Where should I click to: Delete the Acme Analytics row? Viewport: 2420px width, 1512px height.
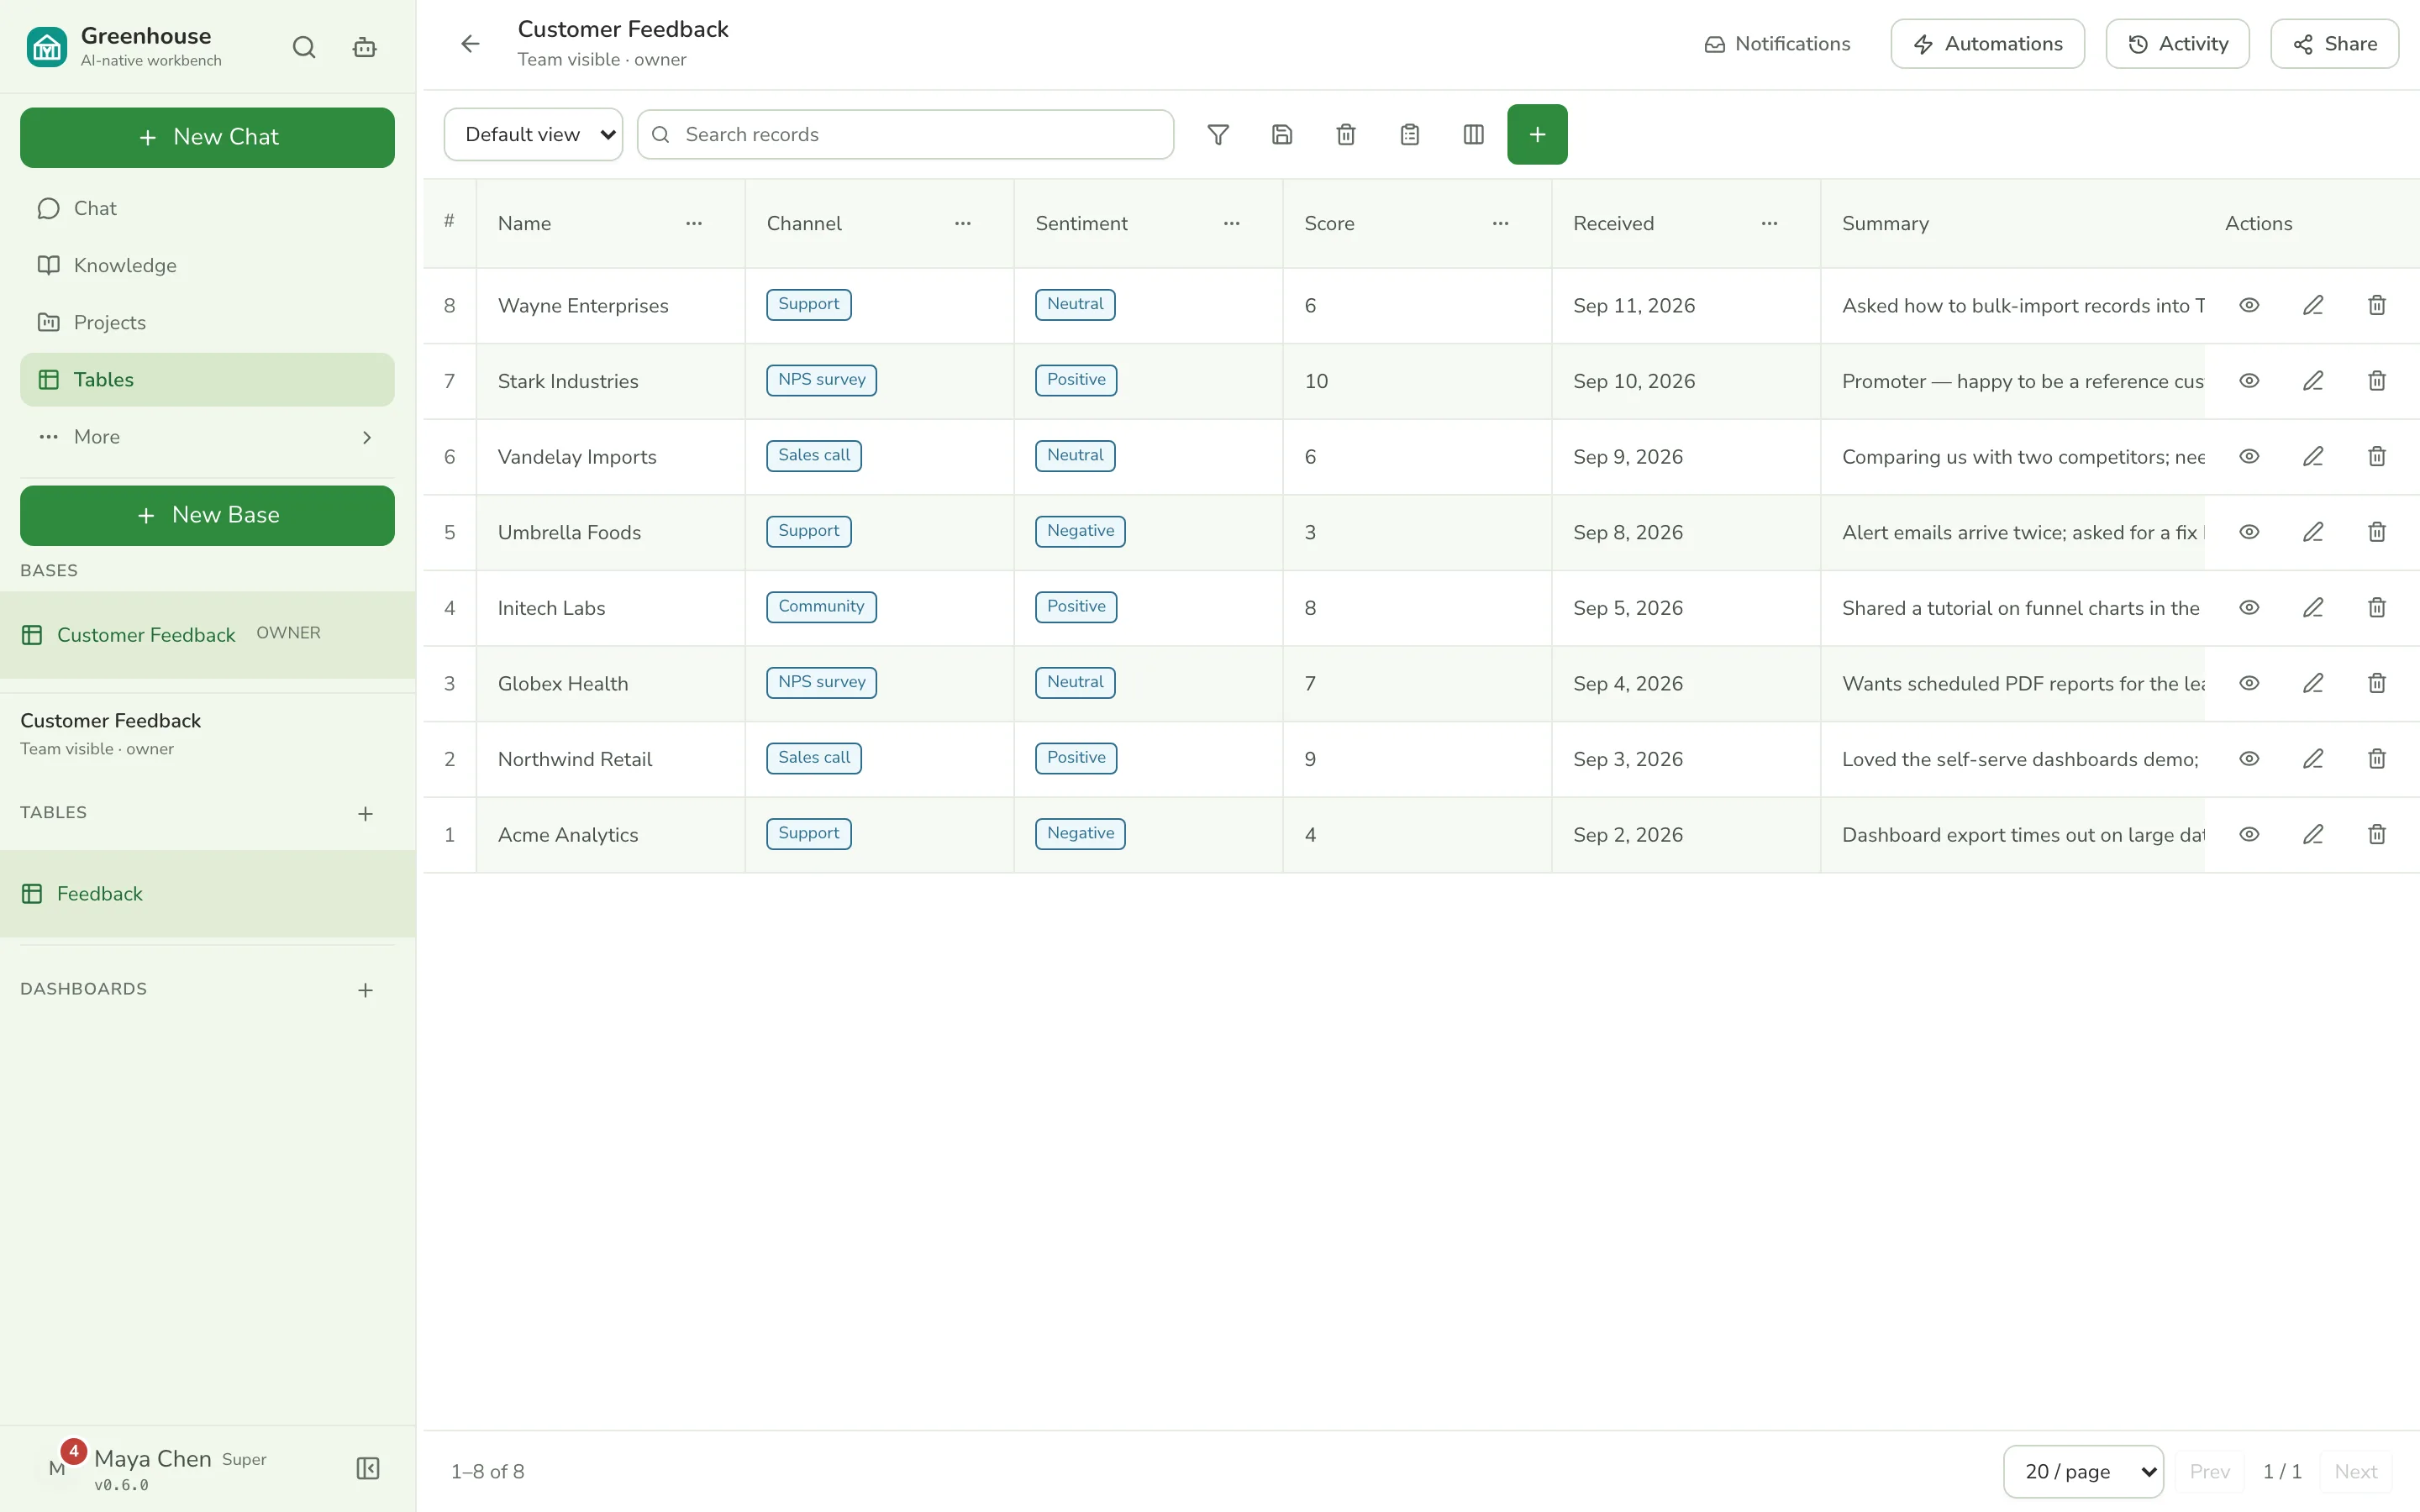point(2377,834)
